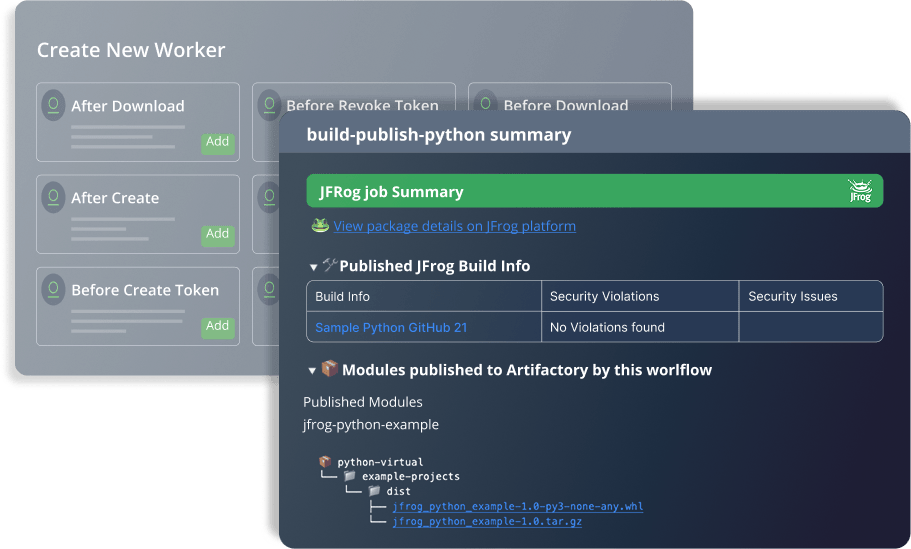Collapse the Modules published to Artifactory section
Viewport: 911px width, 549px height.
313,371
